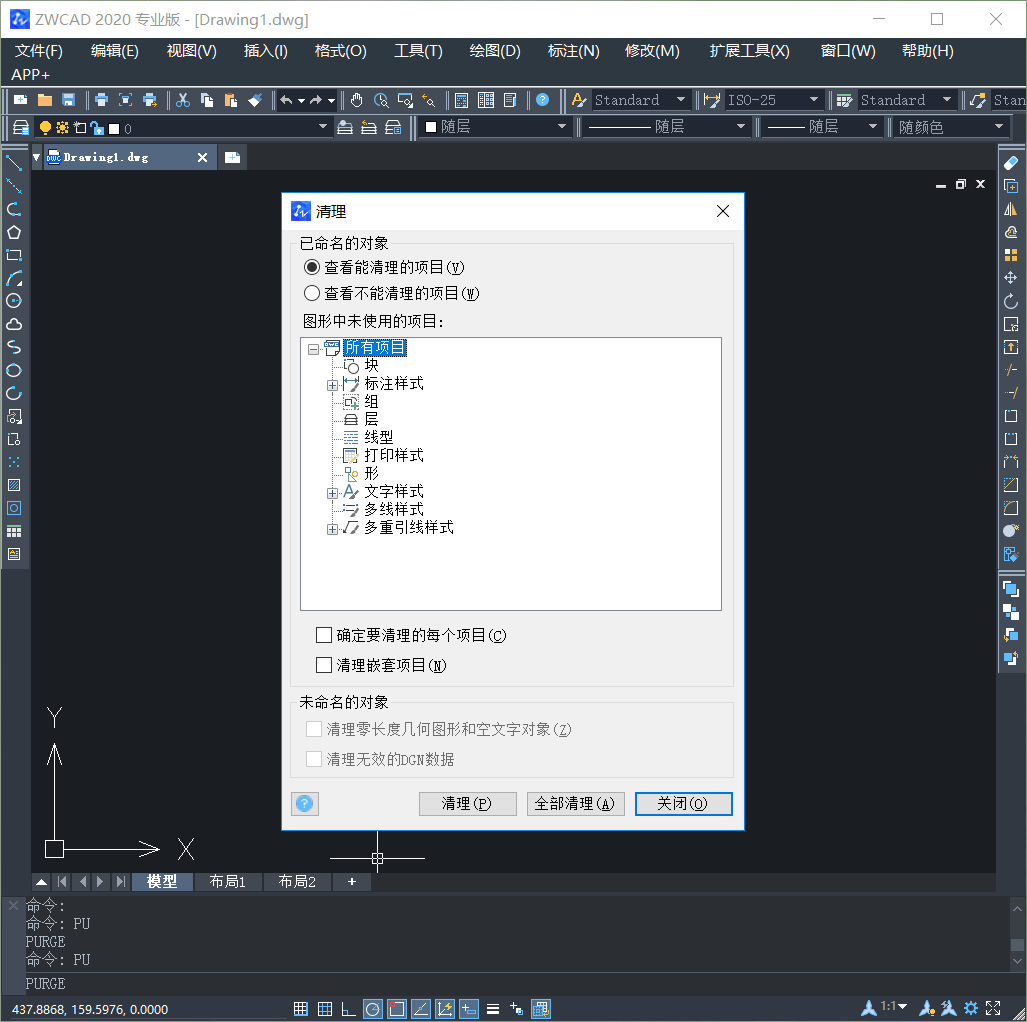The height and width of the screenshot is (1022, 1027).
Task: Click the Match Properties brush icon
Action: click(255, 100)
